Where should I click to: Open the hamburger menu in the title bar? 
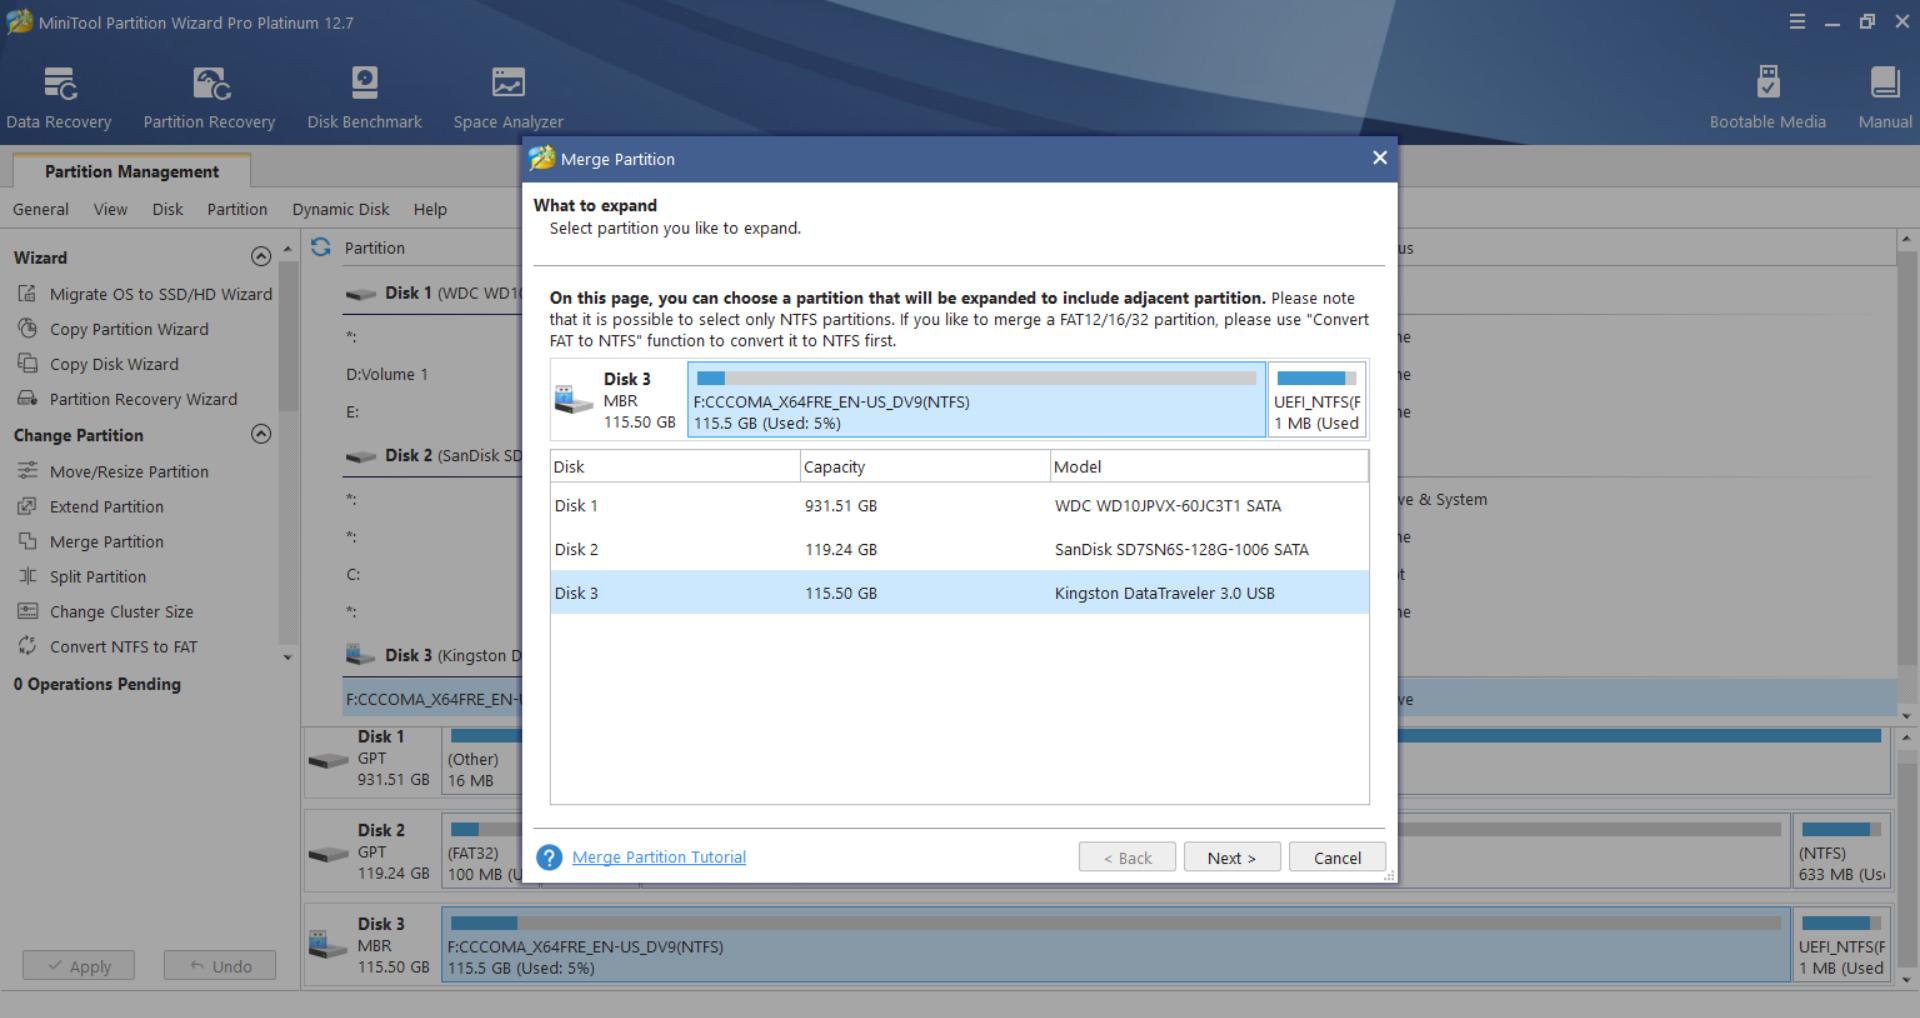pos(1797,22)
